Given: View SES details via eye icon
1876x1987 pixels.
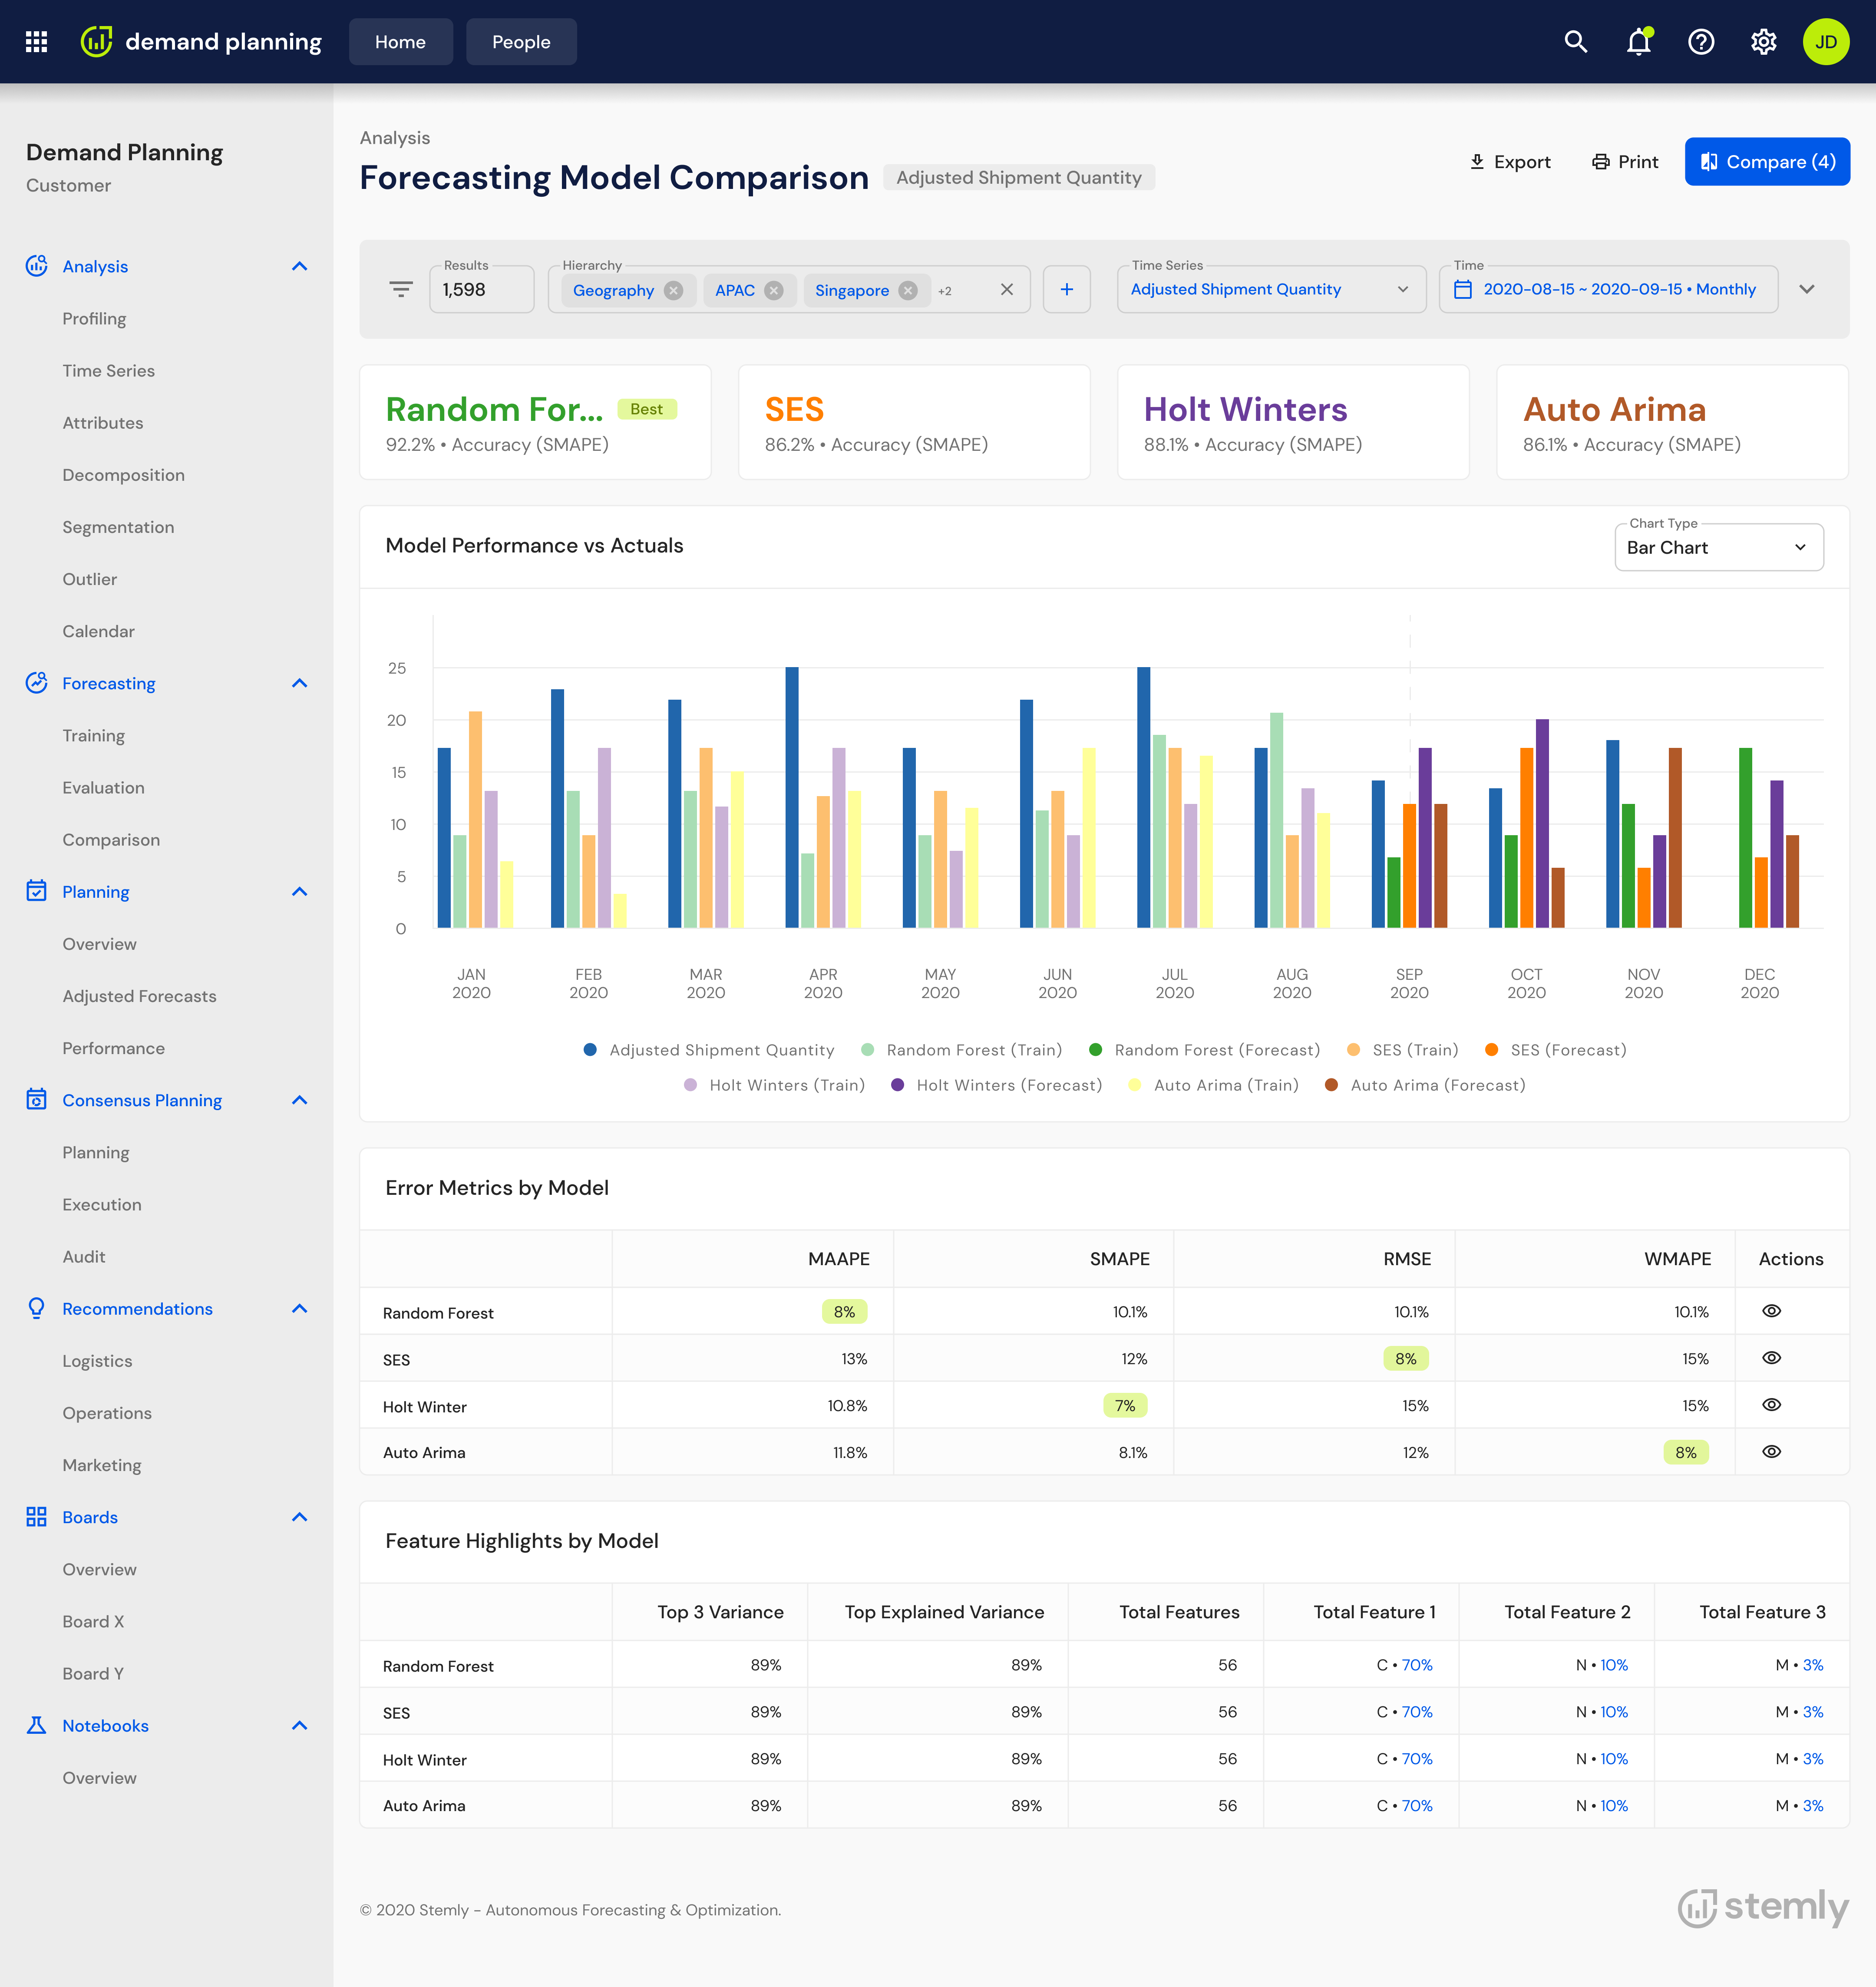Looking at the screenshot, I should [x=1772, y=1358].
